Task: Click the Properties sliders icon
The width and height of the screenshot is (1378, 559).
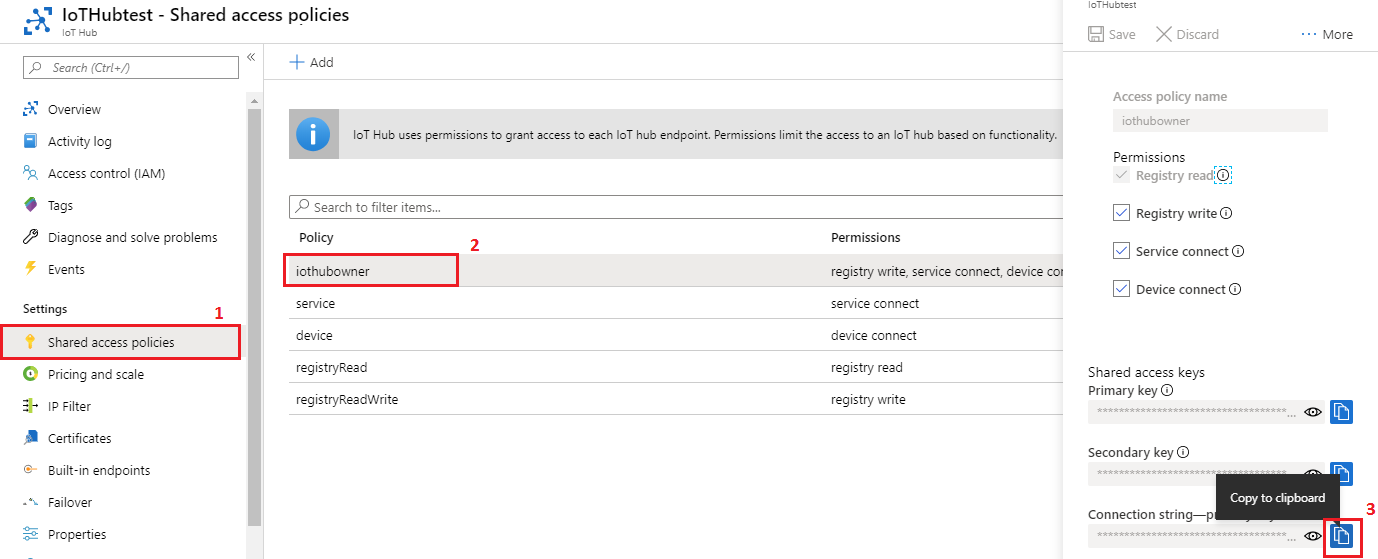Action: pyautogui.click(x=30, y=534)
